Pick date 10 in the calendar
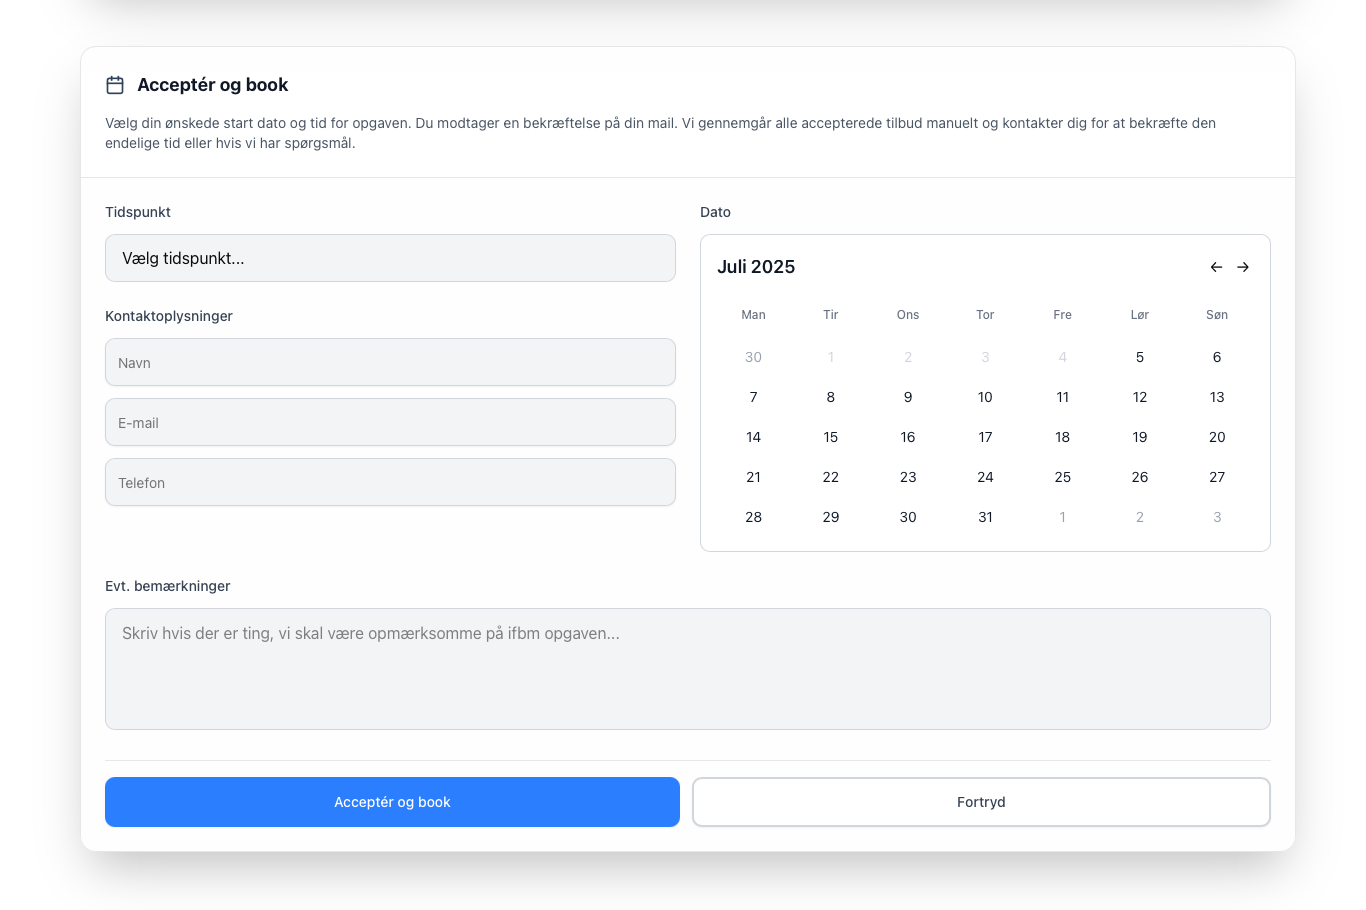 tap(985, 397)
